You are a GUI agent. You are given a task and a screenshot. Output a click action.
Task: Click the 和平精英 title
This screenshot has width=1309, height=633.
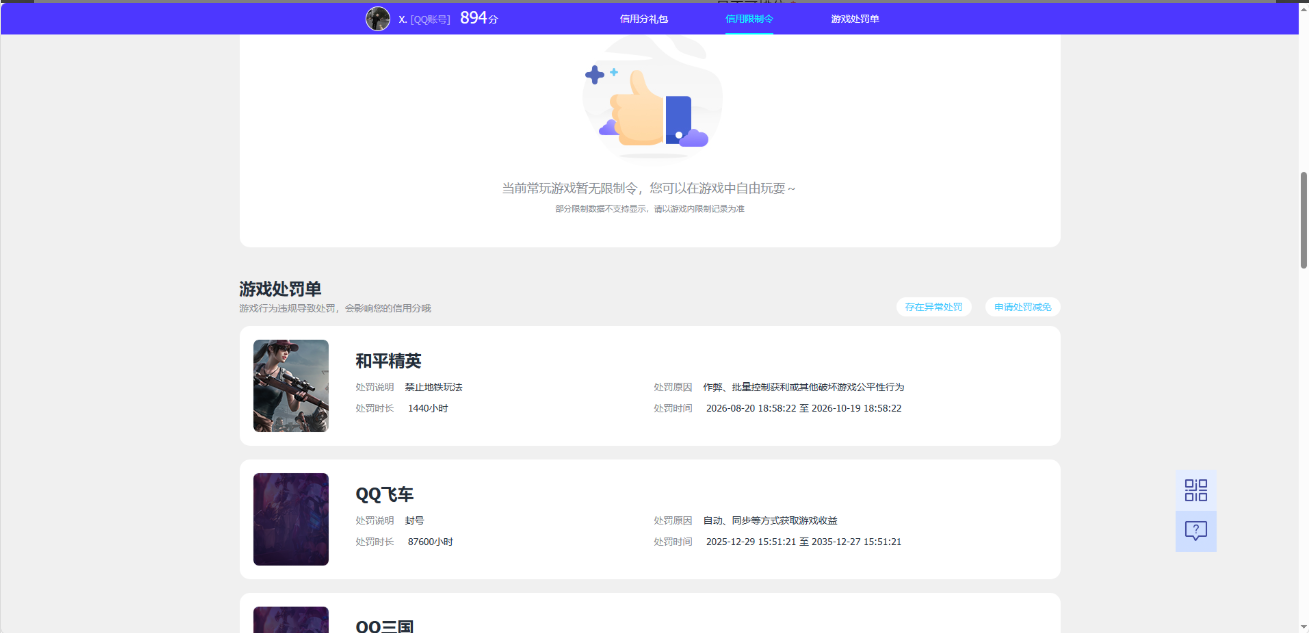coord(388,361)
